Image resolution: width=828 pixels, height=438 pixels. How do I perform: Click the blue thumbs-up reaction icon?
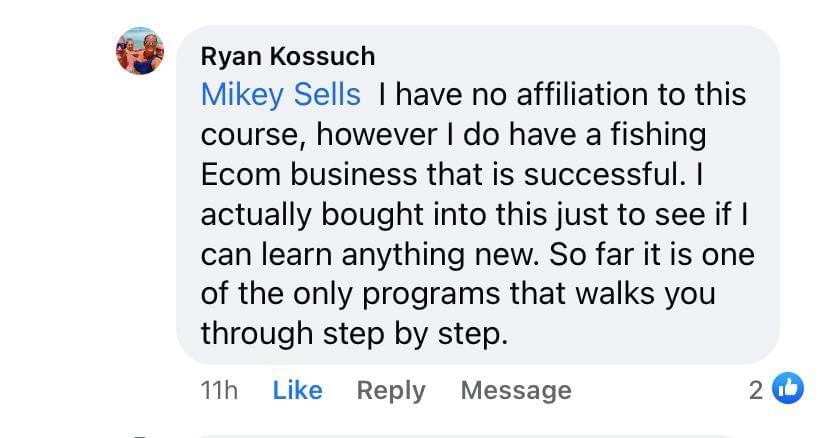click(789, 389)
